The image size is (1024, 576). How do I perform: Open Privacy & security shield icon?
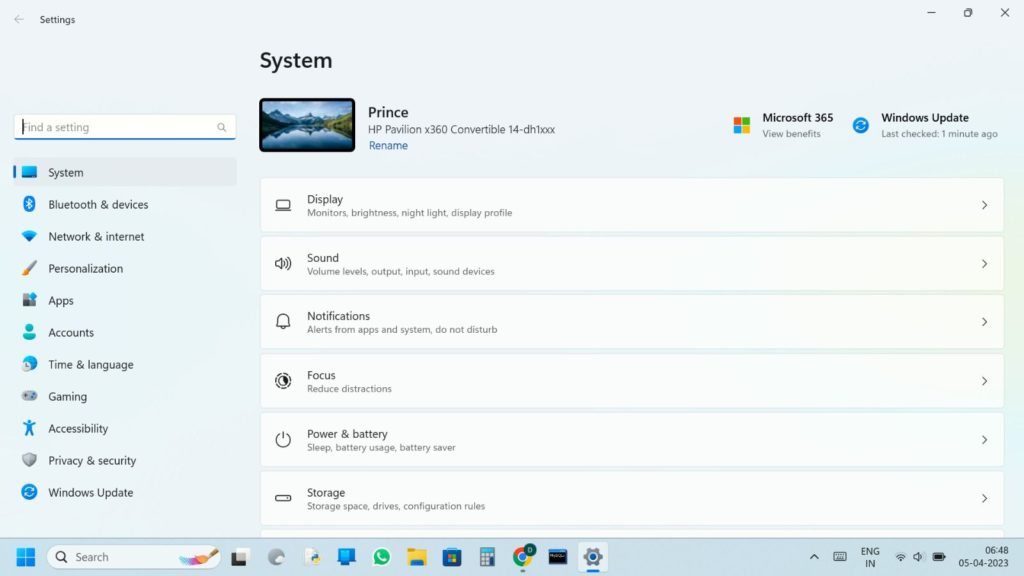(x=29, y=460)
